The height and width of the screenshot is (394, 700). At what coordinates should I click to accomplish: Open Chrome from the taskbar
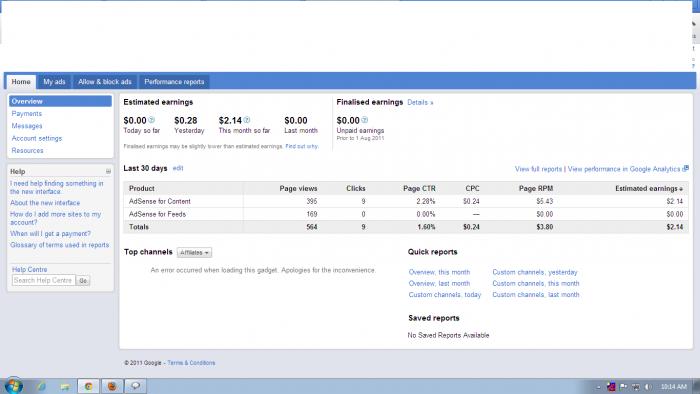point(88,386)
